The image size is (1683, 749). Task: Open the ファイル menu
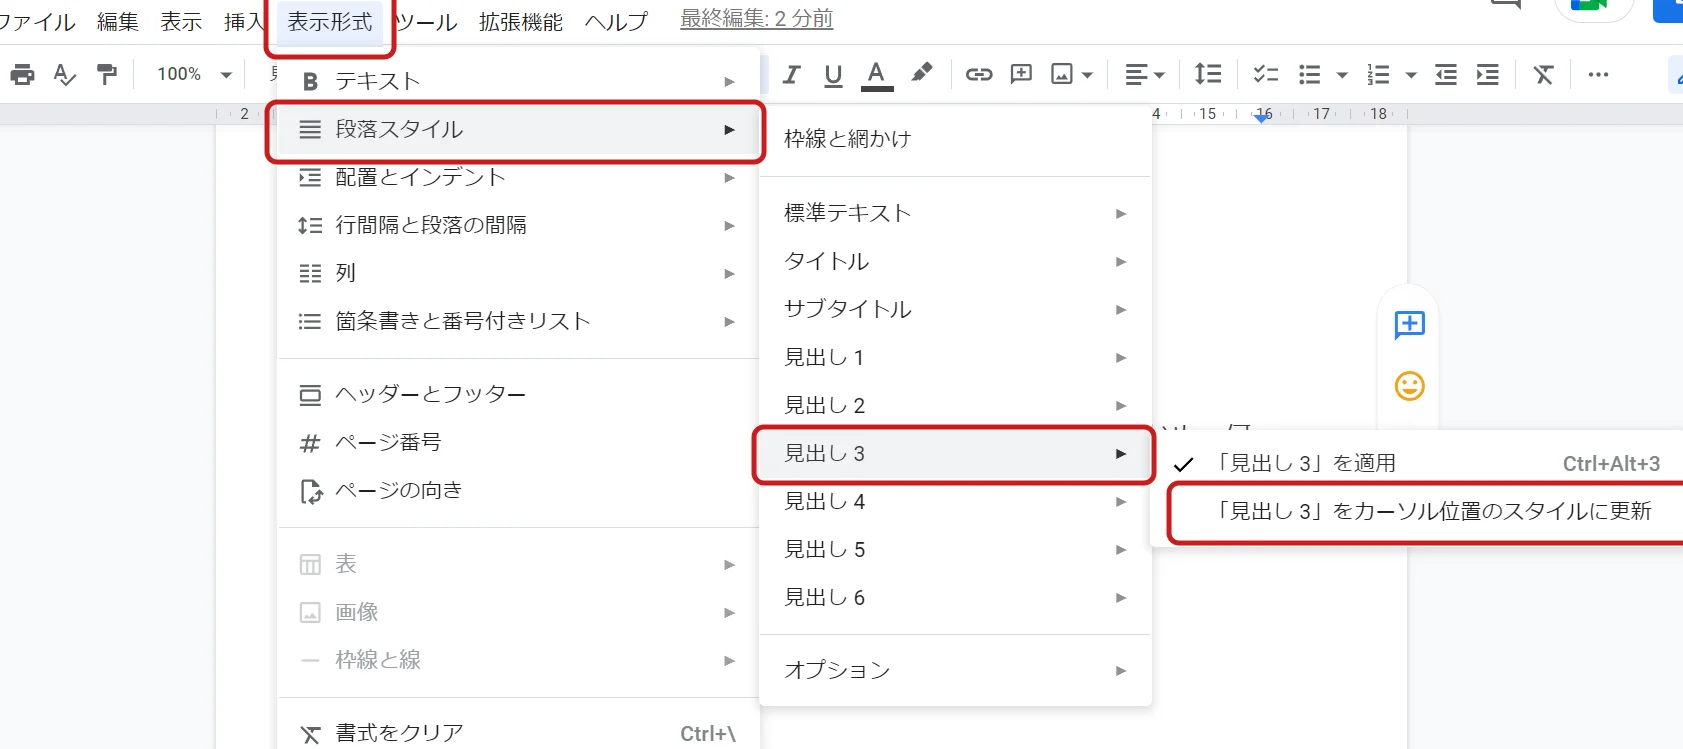pyautogui.click(x=36, y=21)
